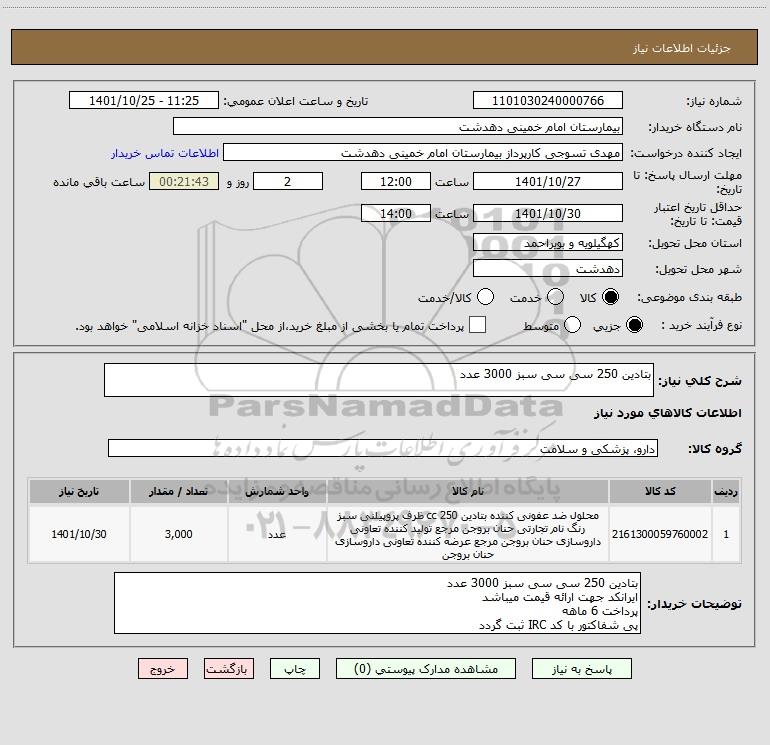Click requester field مهدی تسوجی کارپرداز
Screen dimensions: 770x745
pyautogui.click(x=423, y=152)
